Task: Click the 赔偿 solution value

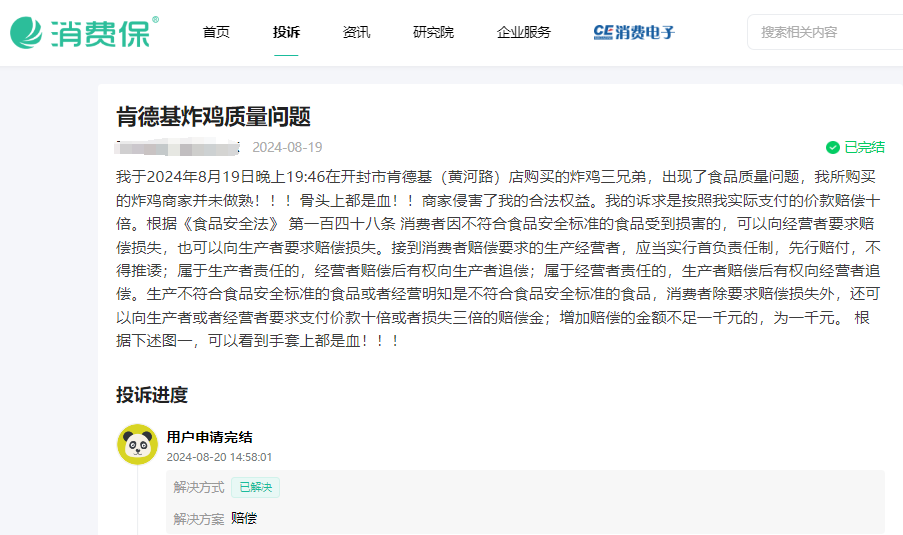Action: tap(244, 518)
